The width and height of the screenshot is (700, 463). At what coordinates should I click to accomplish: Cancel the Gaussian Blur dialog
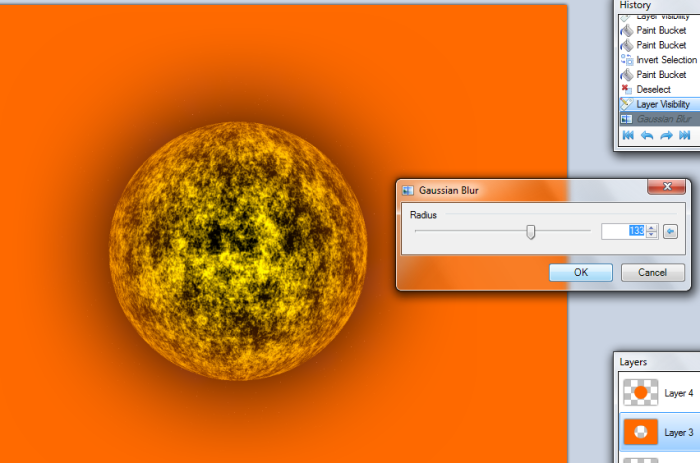coord(652,272)
